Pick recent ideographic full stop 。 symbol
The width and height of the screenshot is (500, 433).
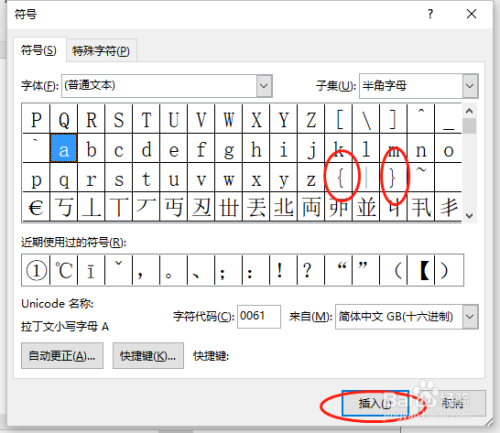[174, 270]
